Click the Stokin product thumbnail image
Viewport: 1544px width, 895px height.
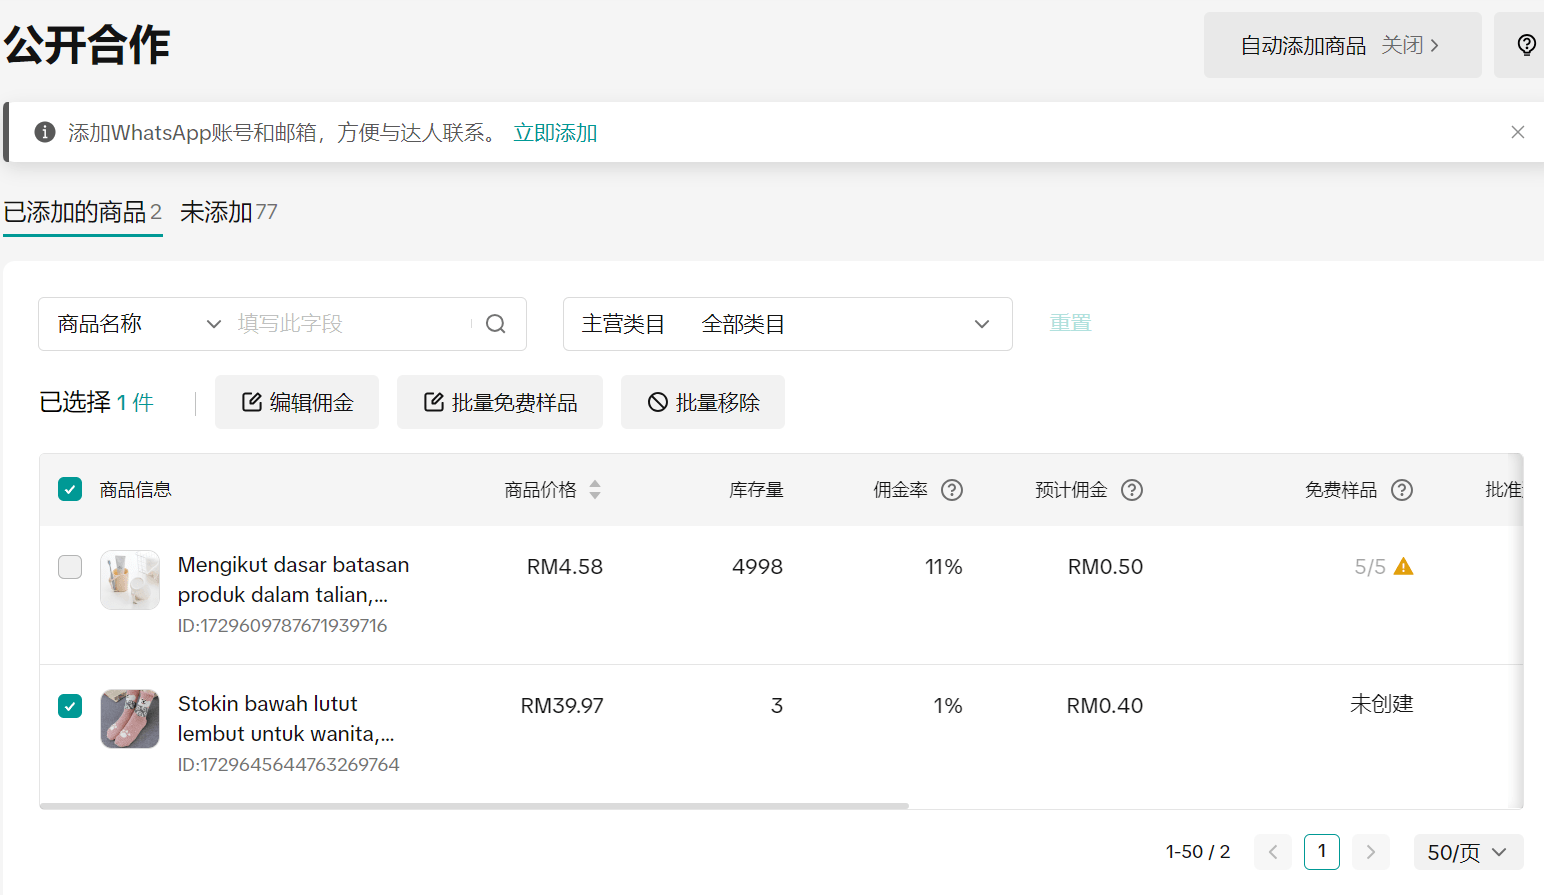tap(130, 718)
